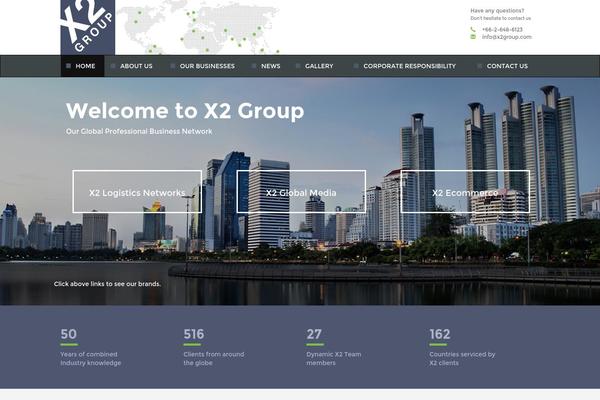600x400 pixels.
Task: Click the 162 countries statistic number
Action: pyautogui.click(x=440, y=334)
